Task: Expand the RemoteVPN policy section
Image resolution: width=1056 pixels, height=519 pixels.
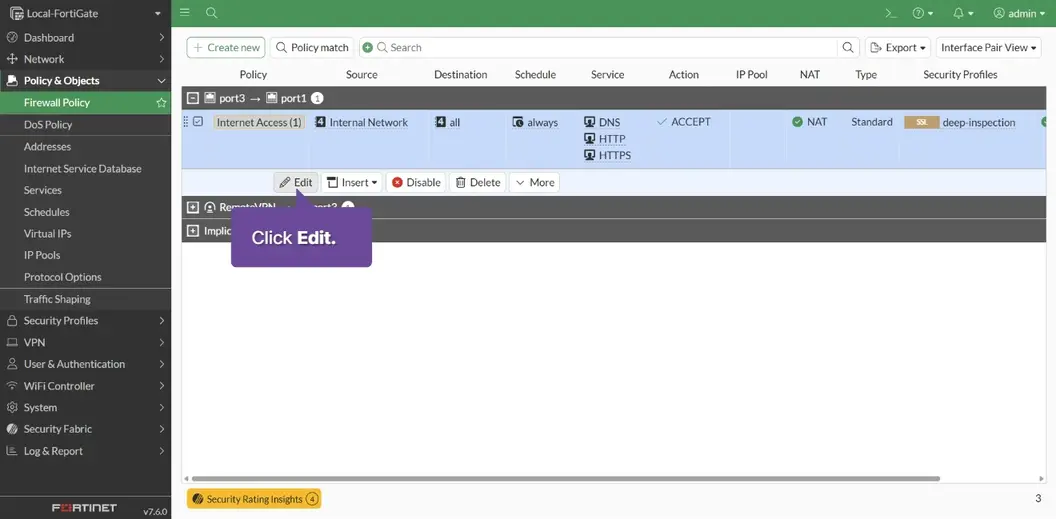Action: coord(193,207)
